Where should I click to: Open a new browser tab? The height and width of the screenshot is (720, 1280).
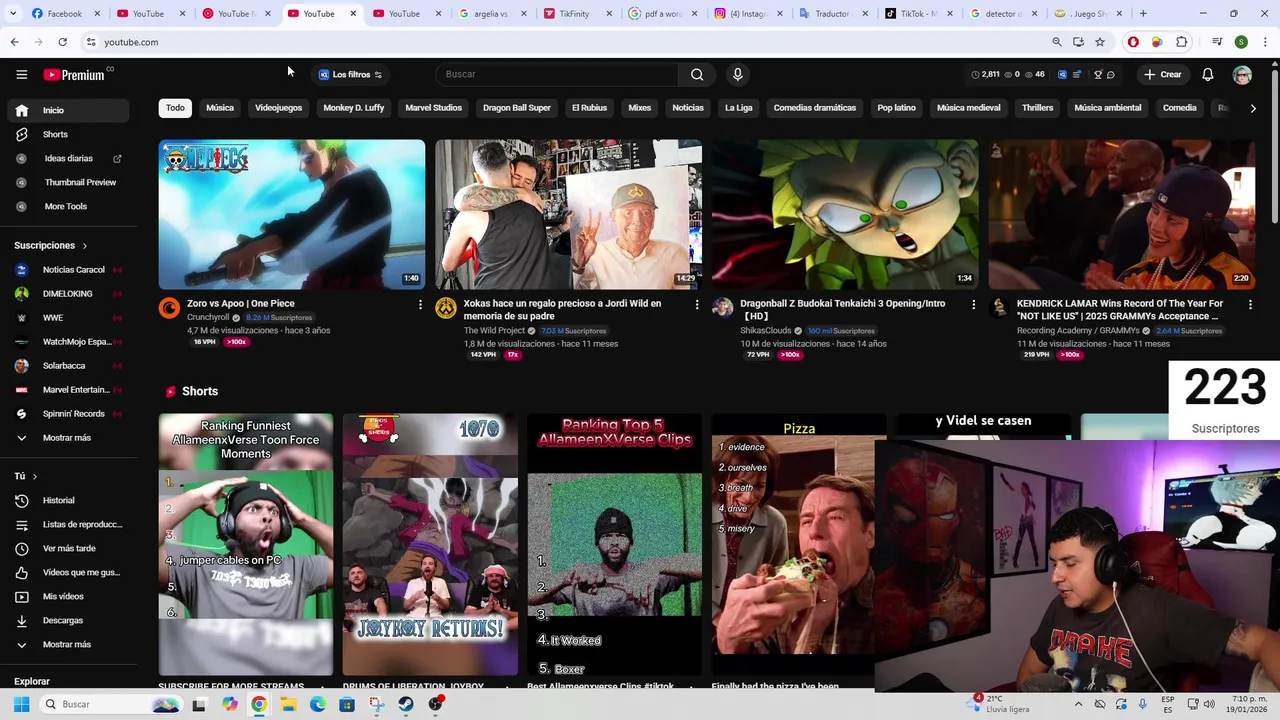(1143, 14)
